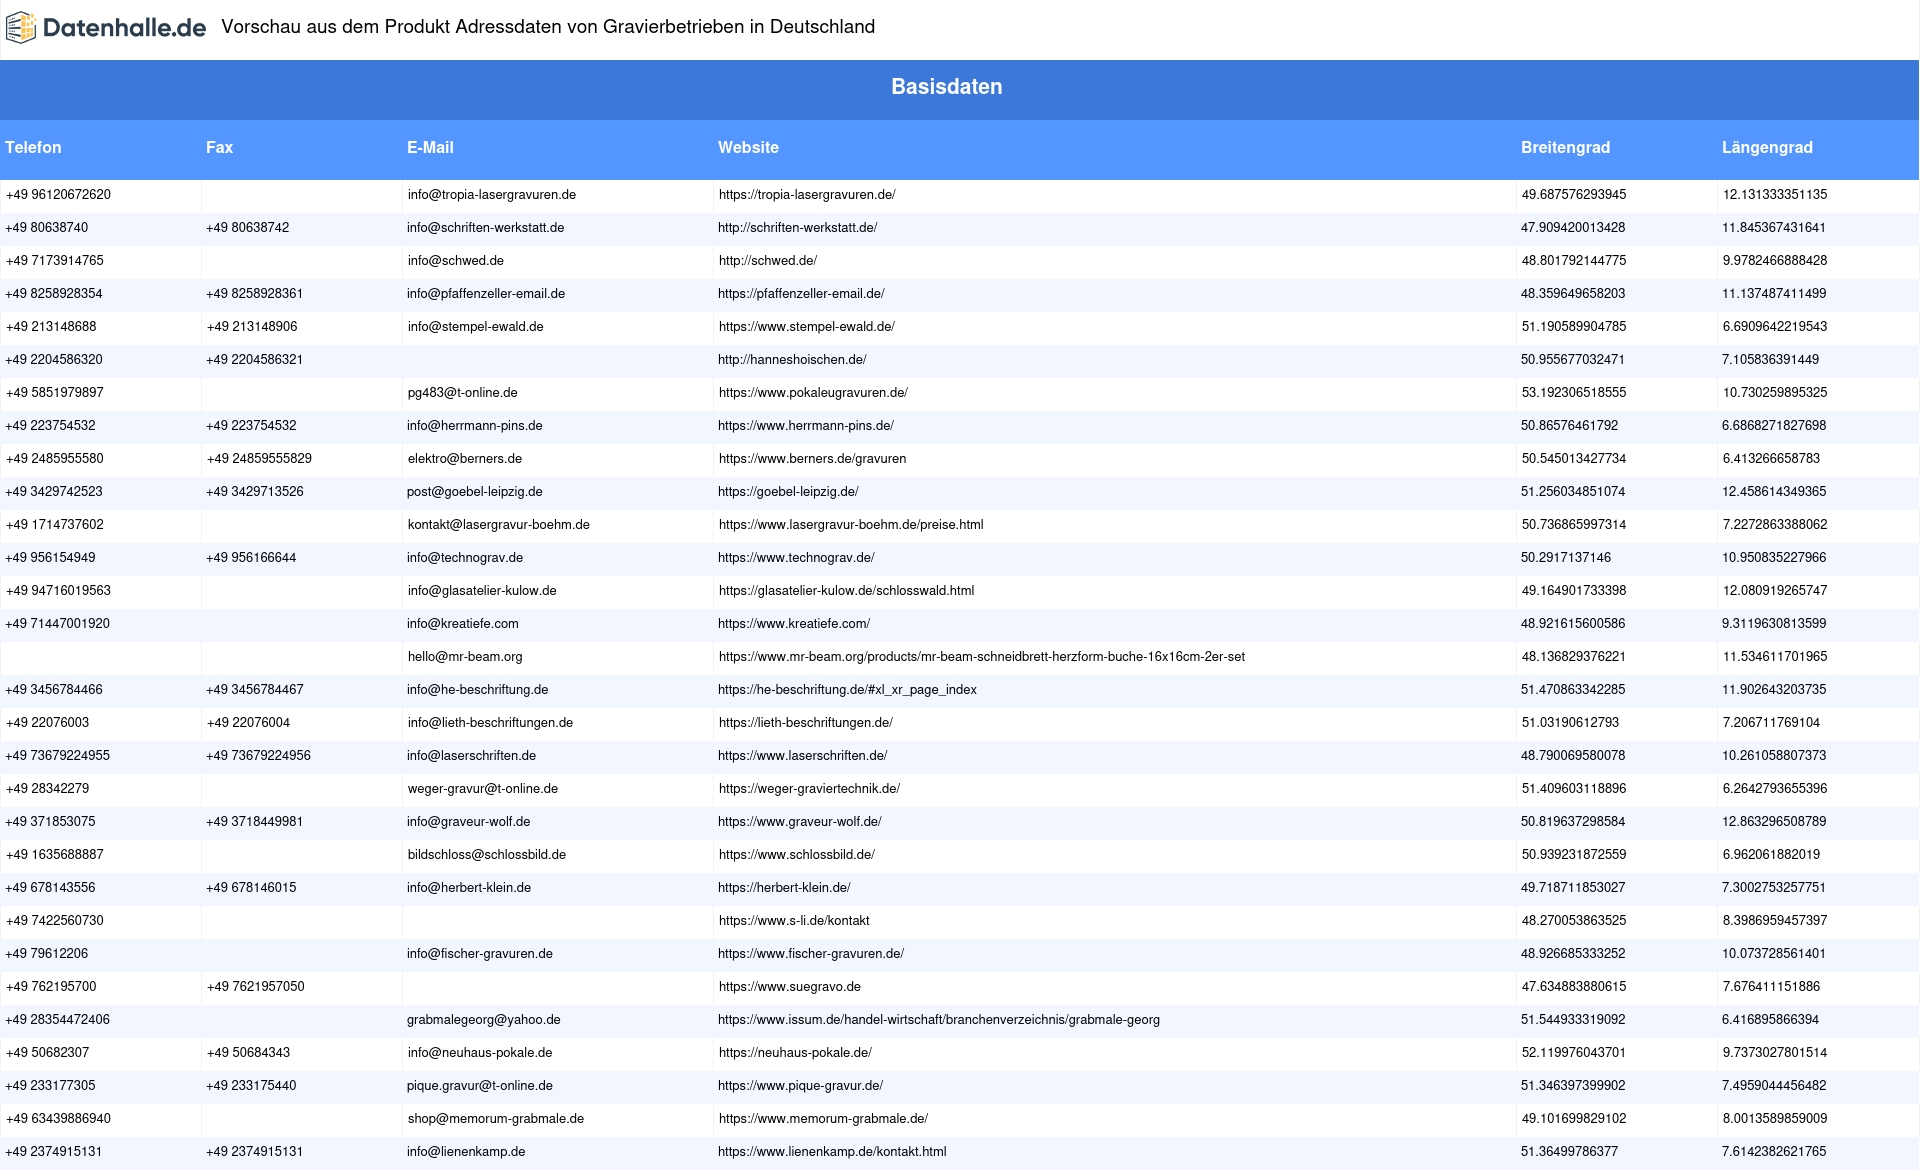Open lasergravur-boehm.de/preise.html website entry
This screenshot has height=1170, width=1920.
coord(851,525)
